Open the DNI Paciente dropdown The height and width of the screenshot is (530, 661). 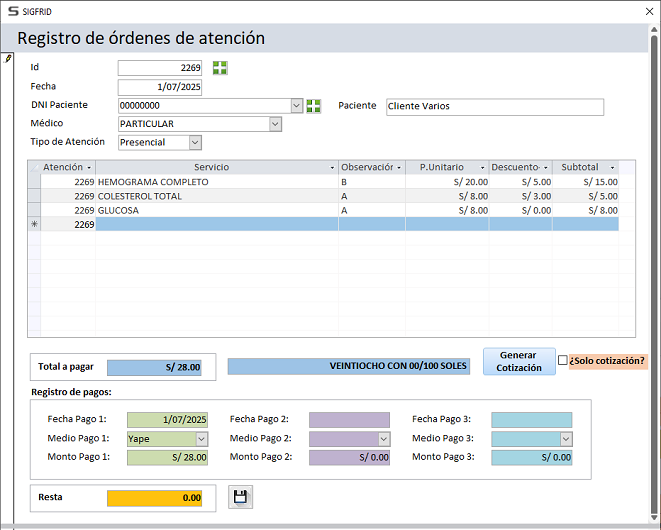pyautogui.click(x=296, y=106)
